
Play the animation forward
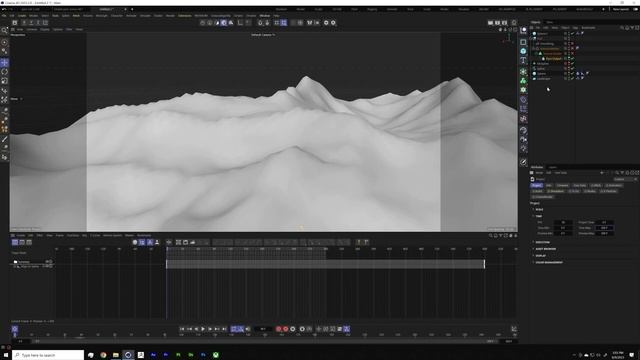tap(203, 329)
